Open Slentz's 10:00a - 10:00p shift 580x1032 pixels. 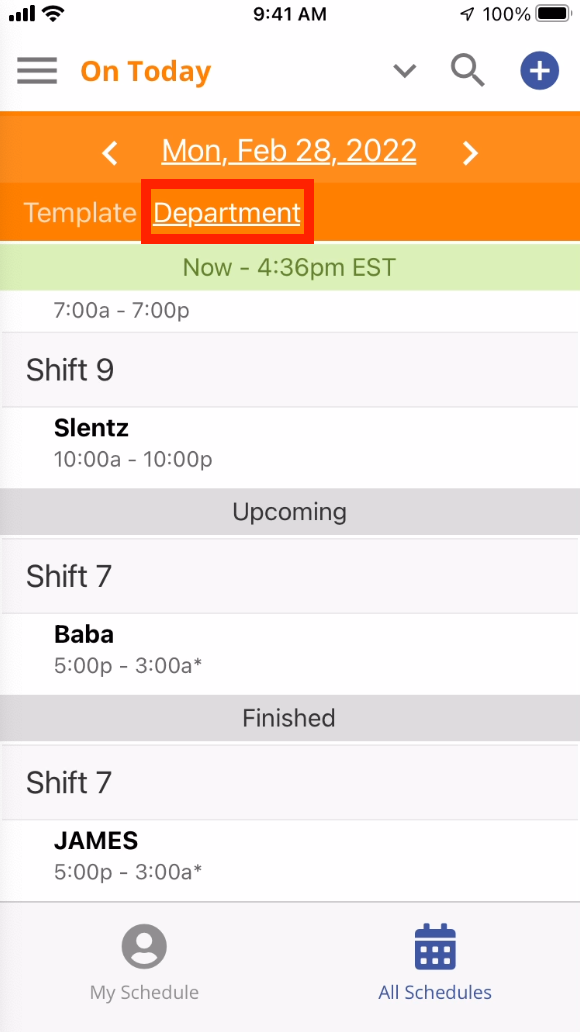(x=290, y=448)
